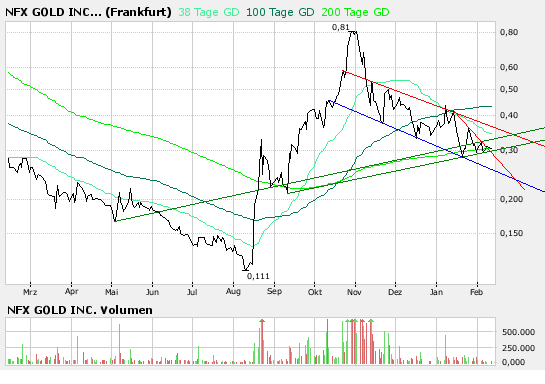Viewport: 545px width, 384px height.
Task: Click the 'Jun' month label
Action: (x=152, y=292)
